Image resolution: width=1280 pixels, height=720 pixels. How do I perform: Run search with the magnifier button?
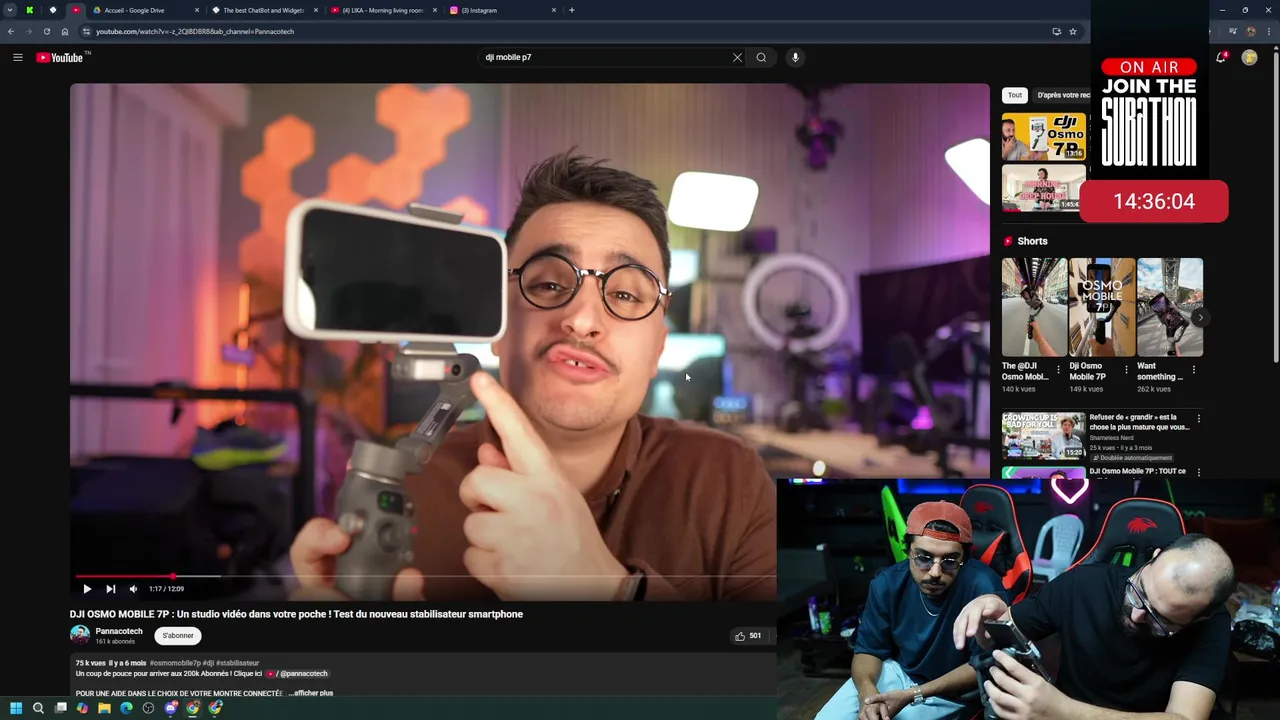[761, 57]
